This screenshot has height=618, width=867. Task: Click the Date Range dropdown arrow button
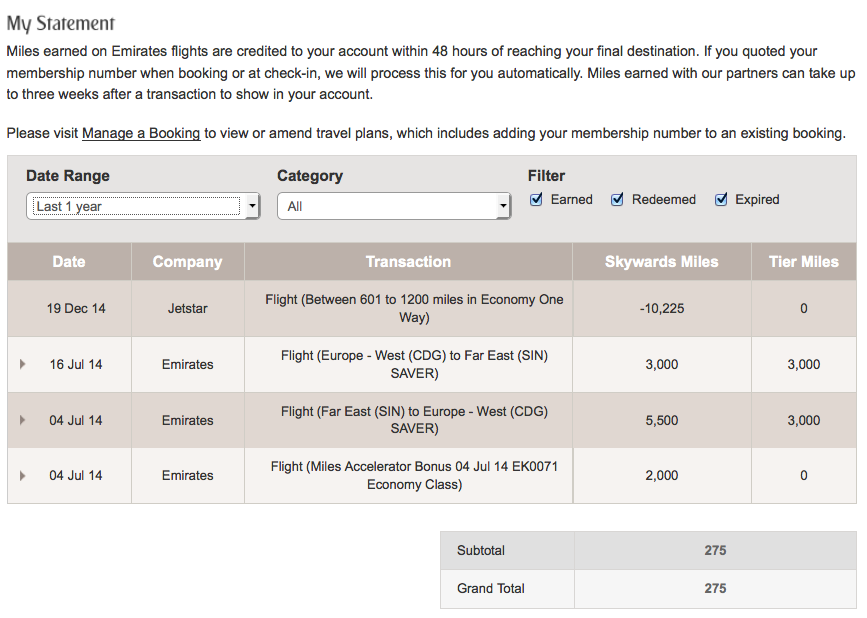252,206
